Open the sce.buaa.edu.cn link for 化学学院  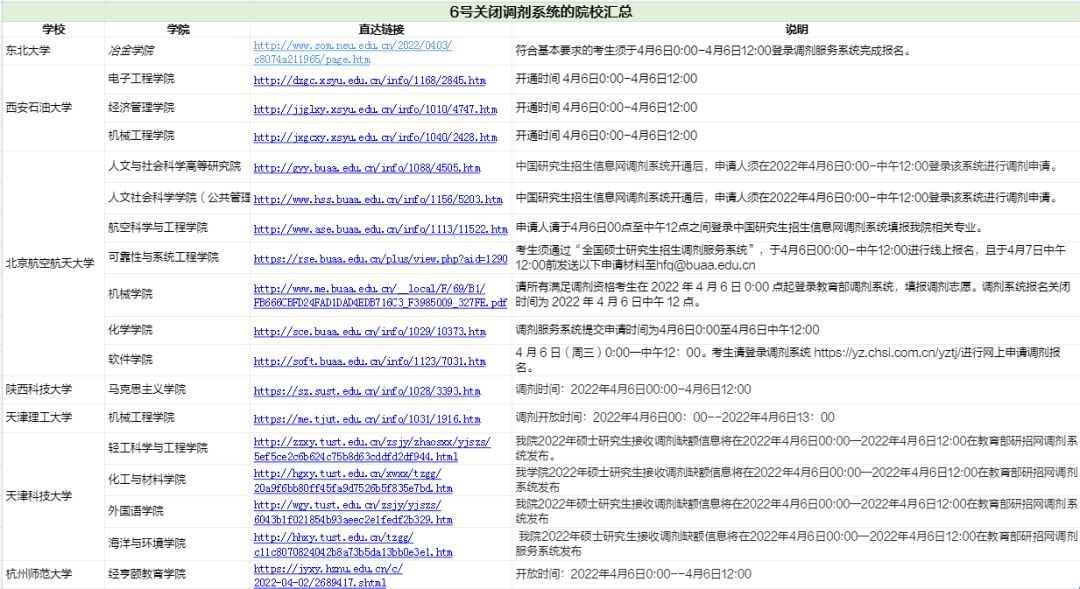(x=369, y=332)
